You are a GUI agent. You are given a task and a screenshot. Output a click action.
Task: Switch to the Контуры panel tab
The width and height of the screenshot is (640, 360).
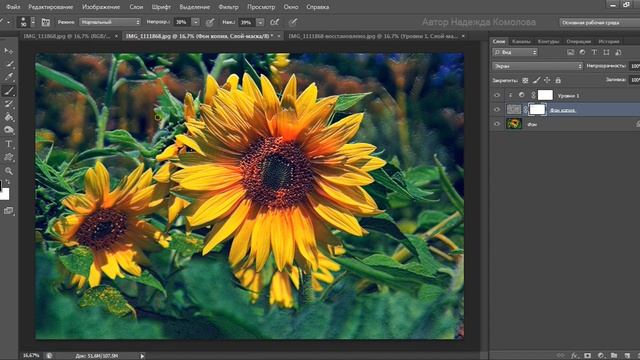point(548,41)
